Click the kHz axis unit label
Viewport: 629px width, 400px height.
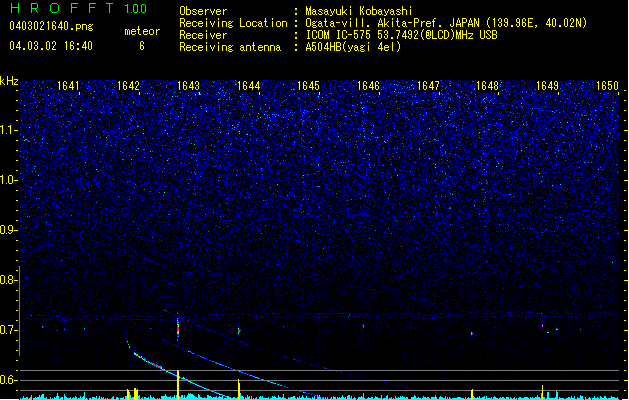[9, 81]
